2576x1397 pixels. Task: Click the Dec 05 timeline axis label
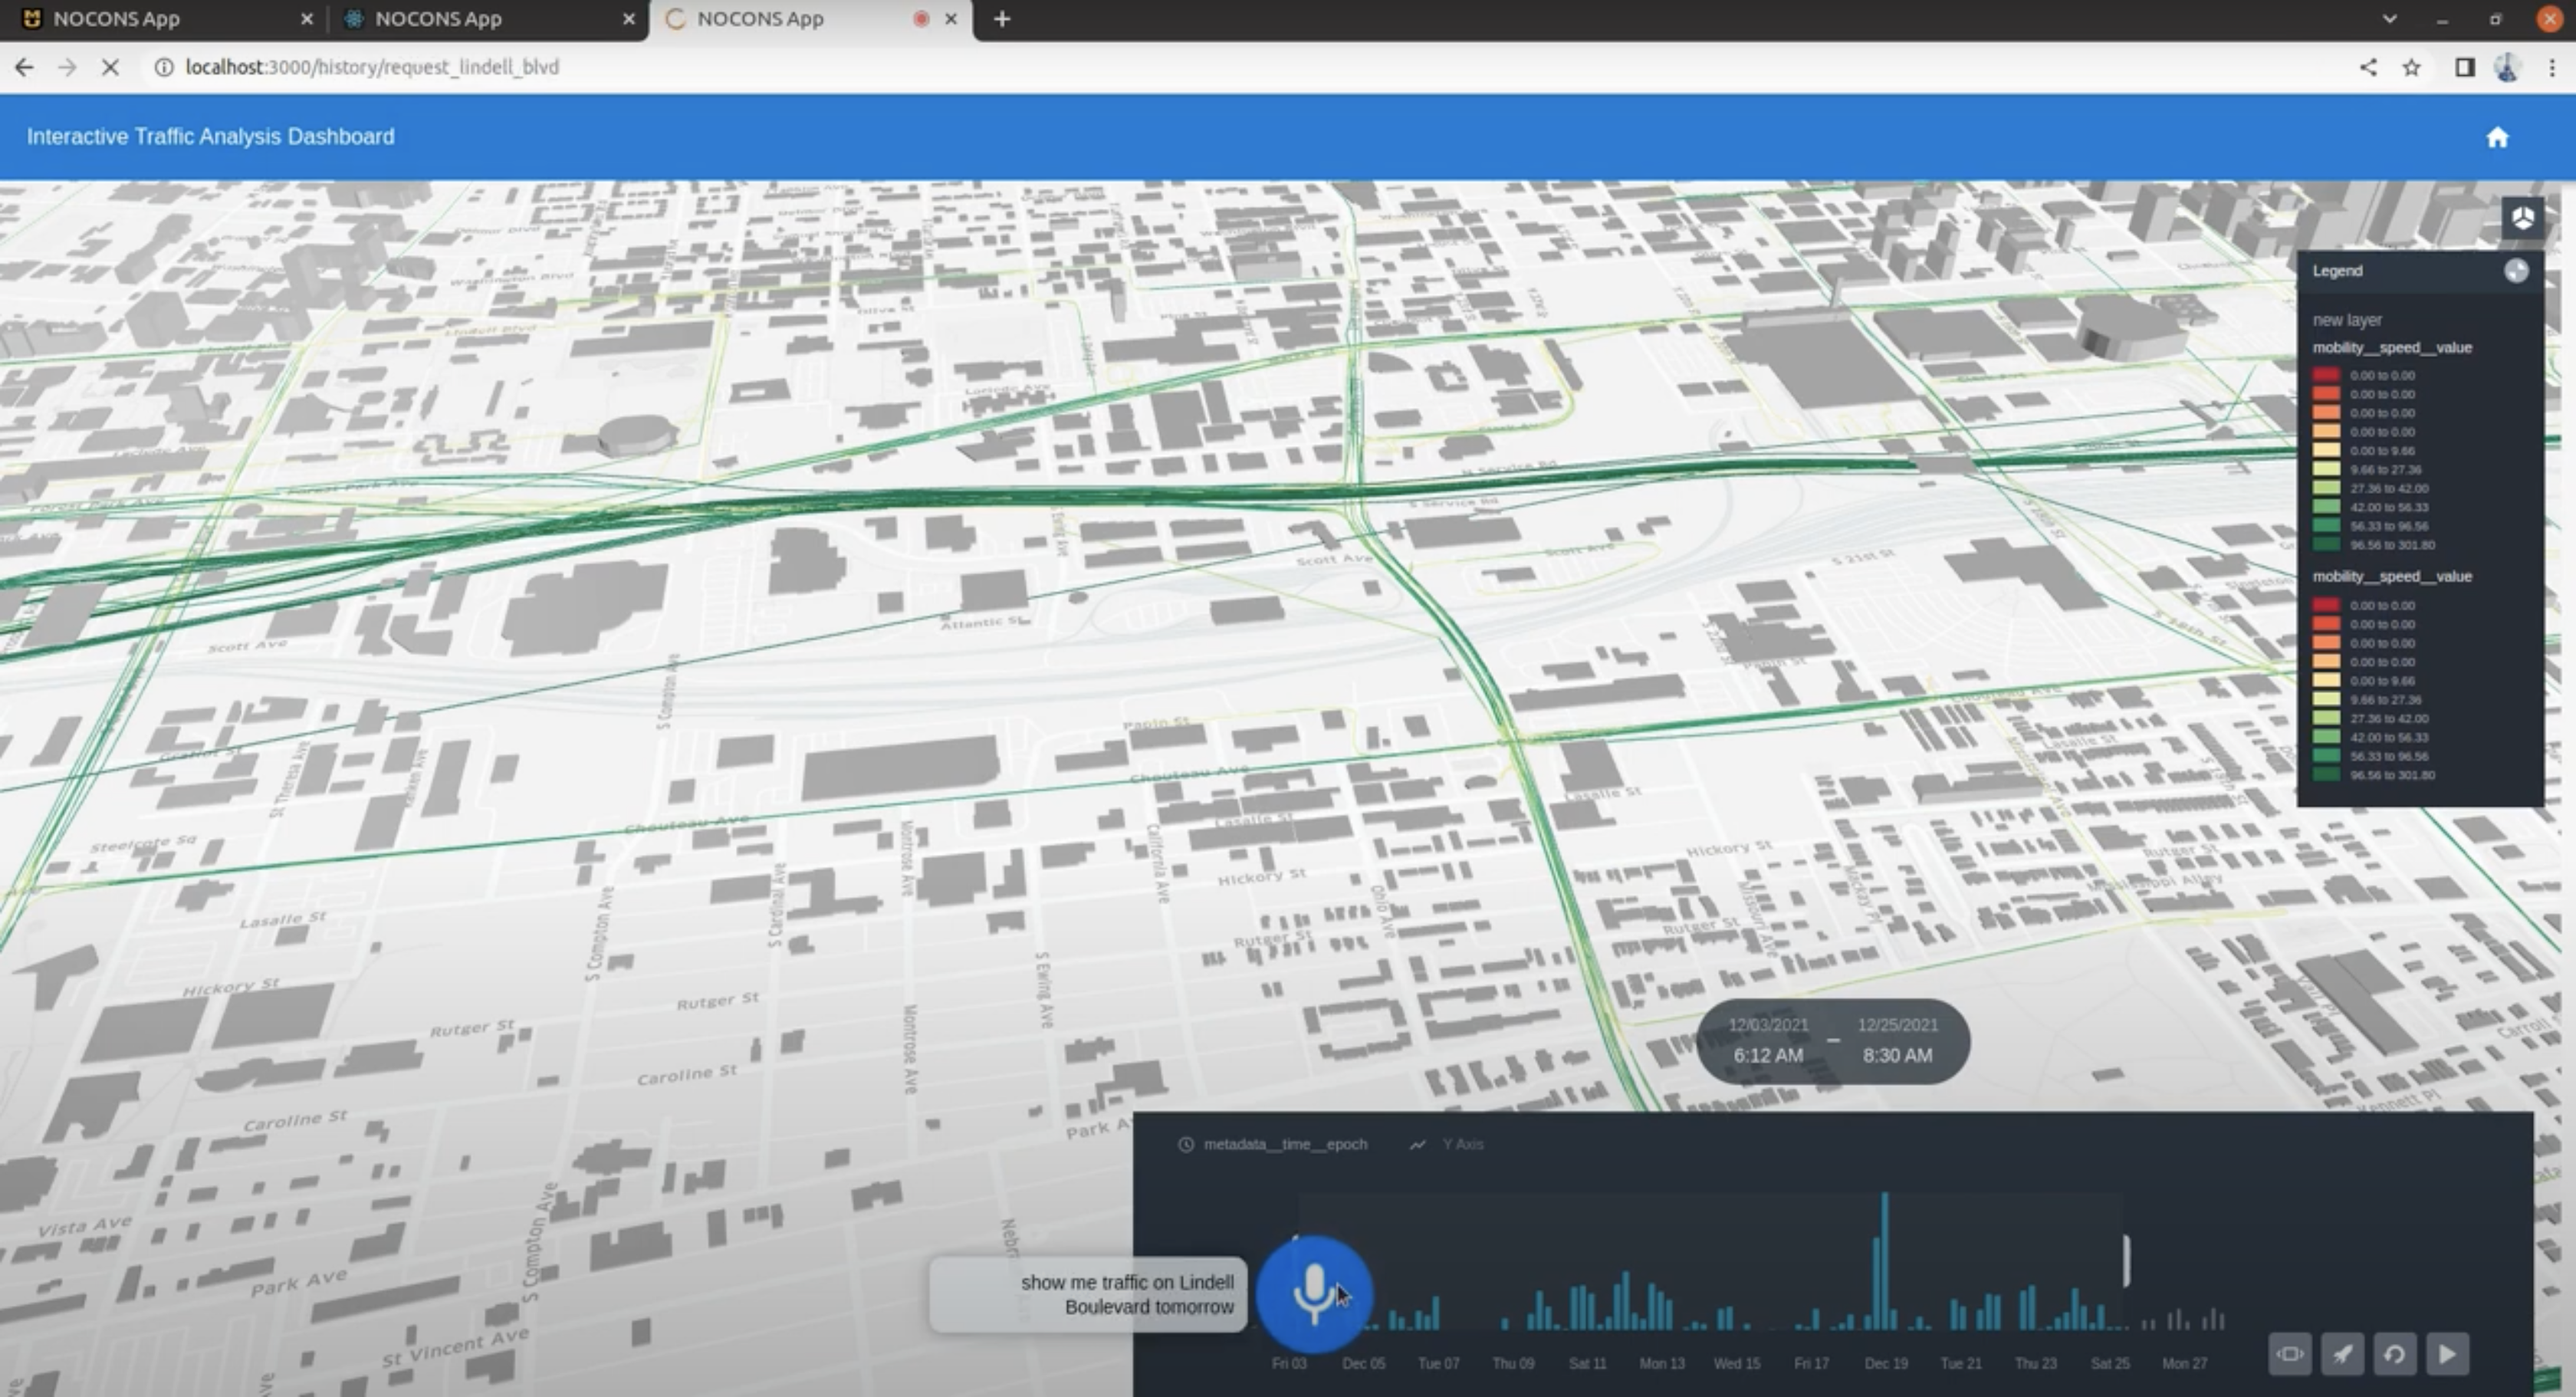click(x=1363, y=1363)
